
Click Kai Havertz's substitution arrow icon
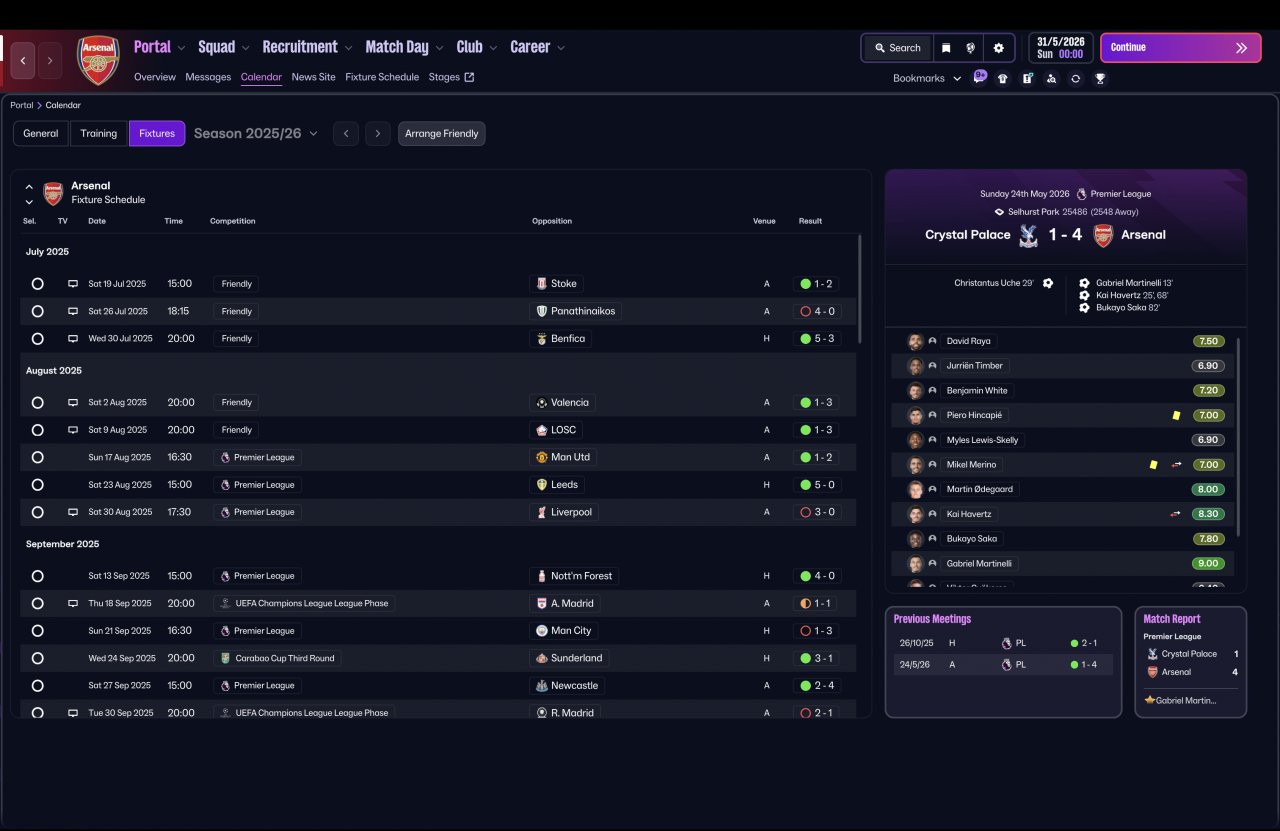(1175, 514)
